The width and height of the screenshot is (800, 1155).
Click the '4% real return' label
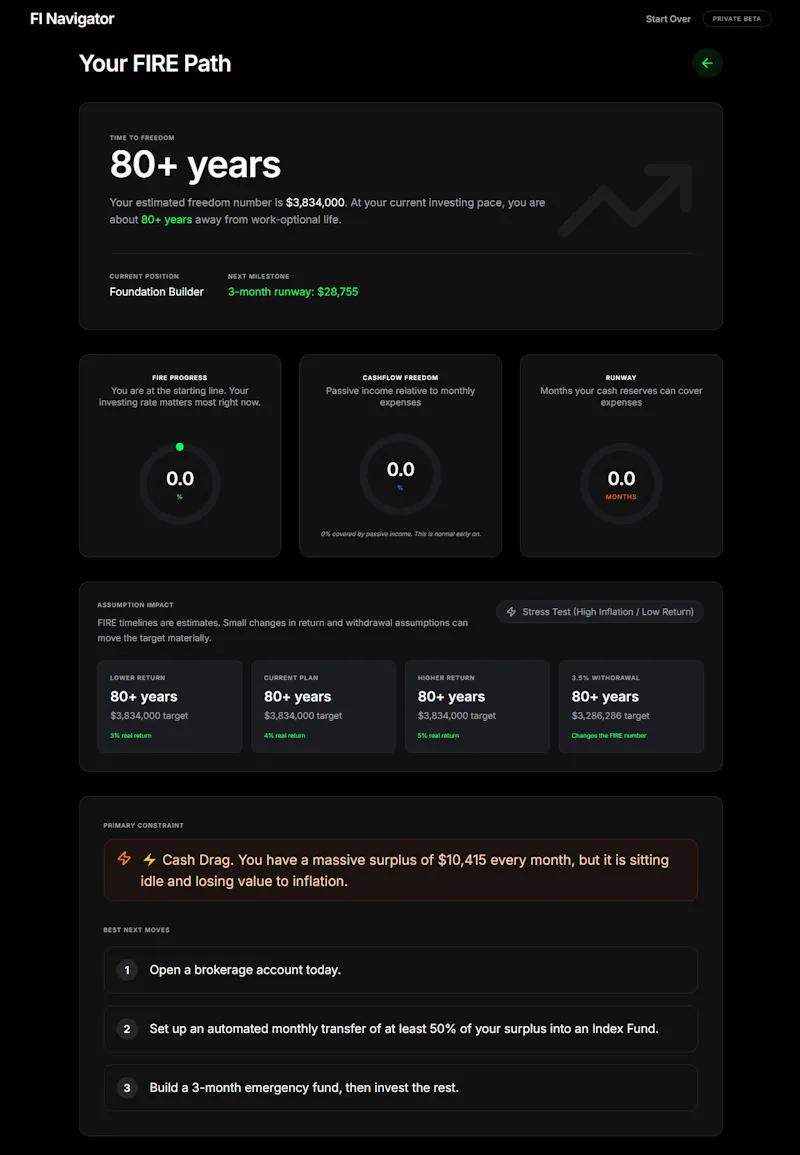click(x=285, y=735)
